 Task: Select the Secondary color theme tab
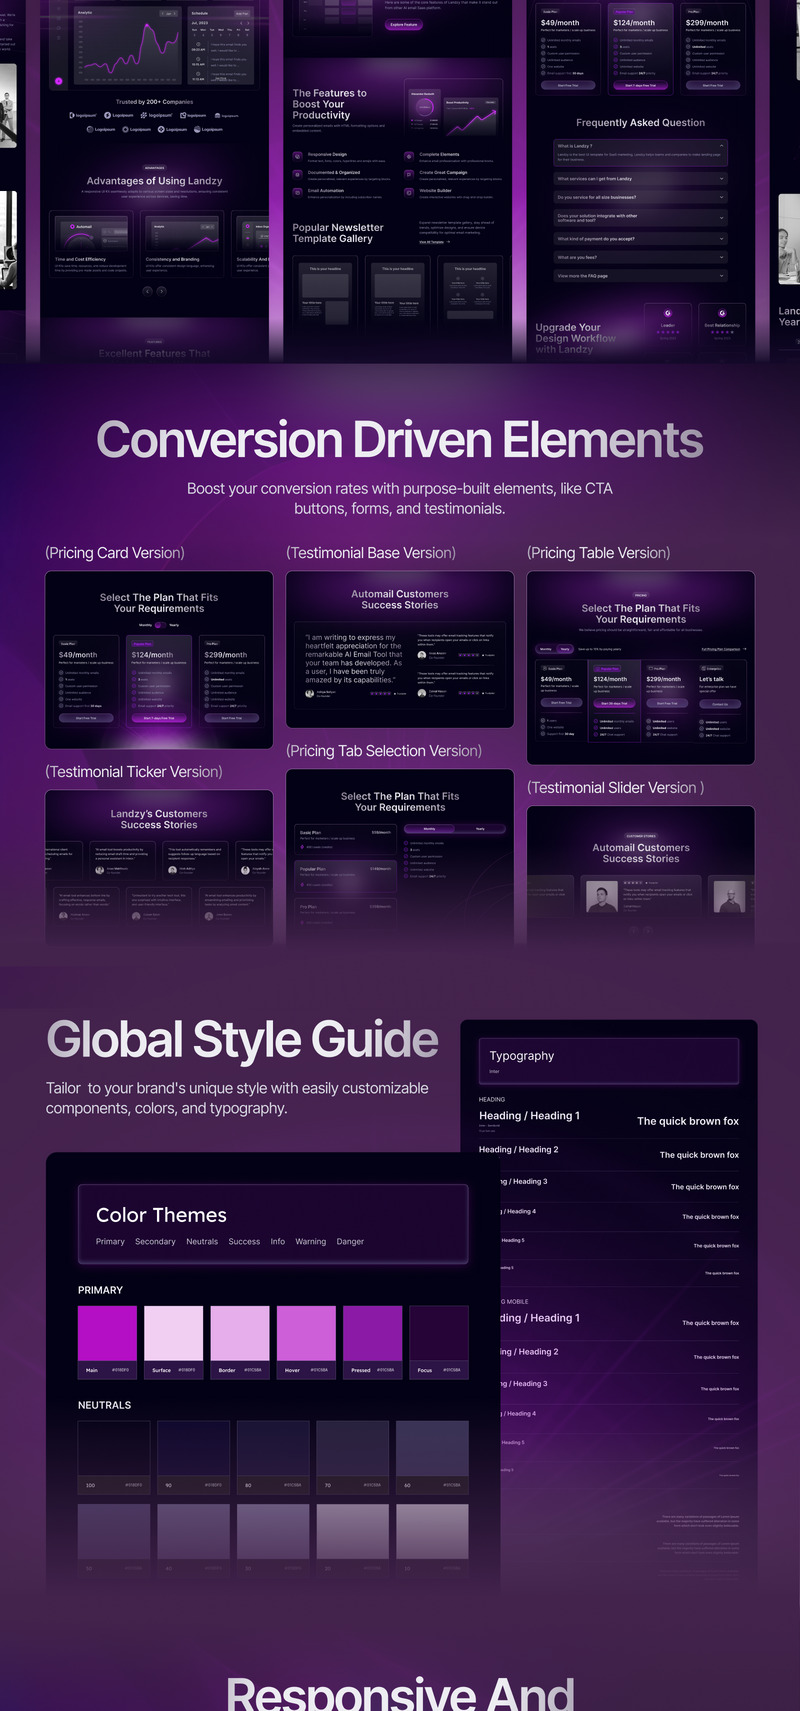coord(155,1242)
